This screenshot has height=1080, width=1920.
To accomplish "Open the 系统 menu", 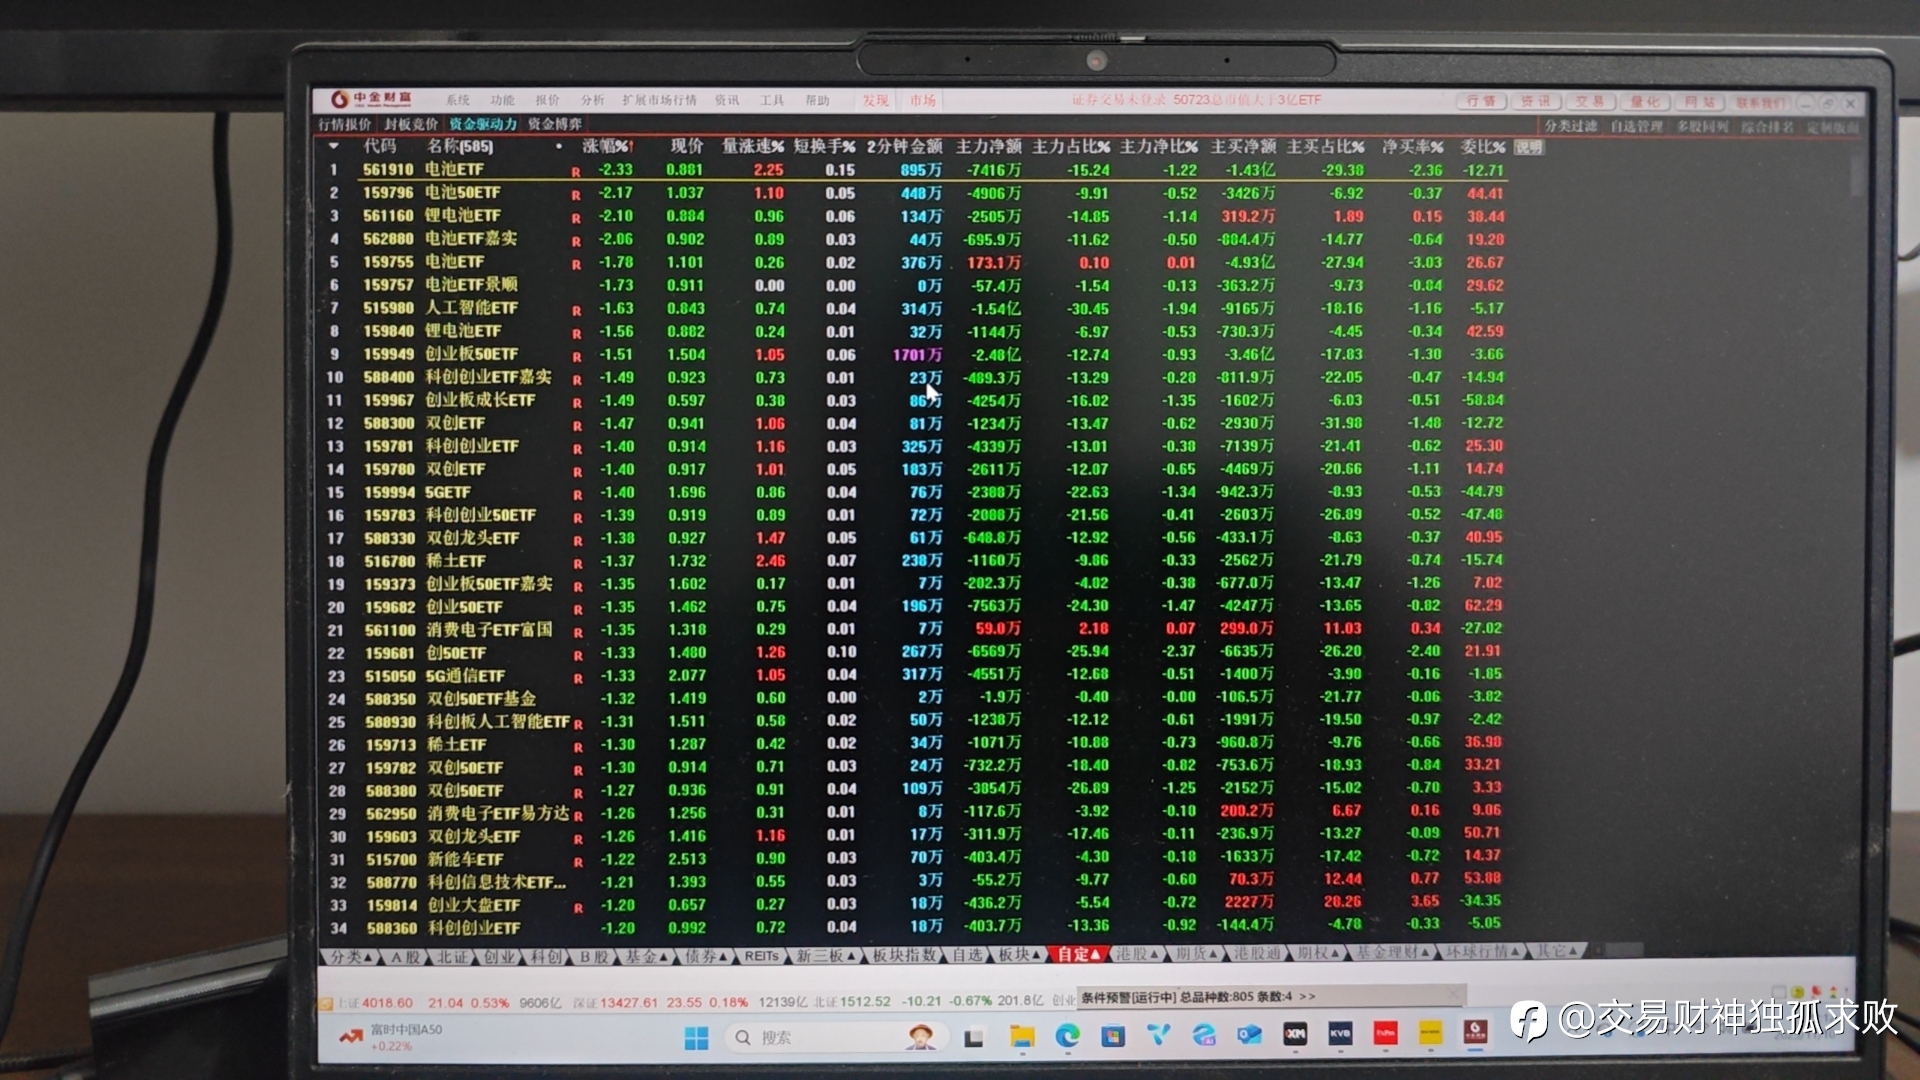I will (457, 100).
